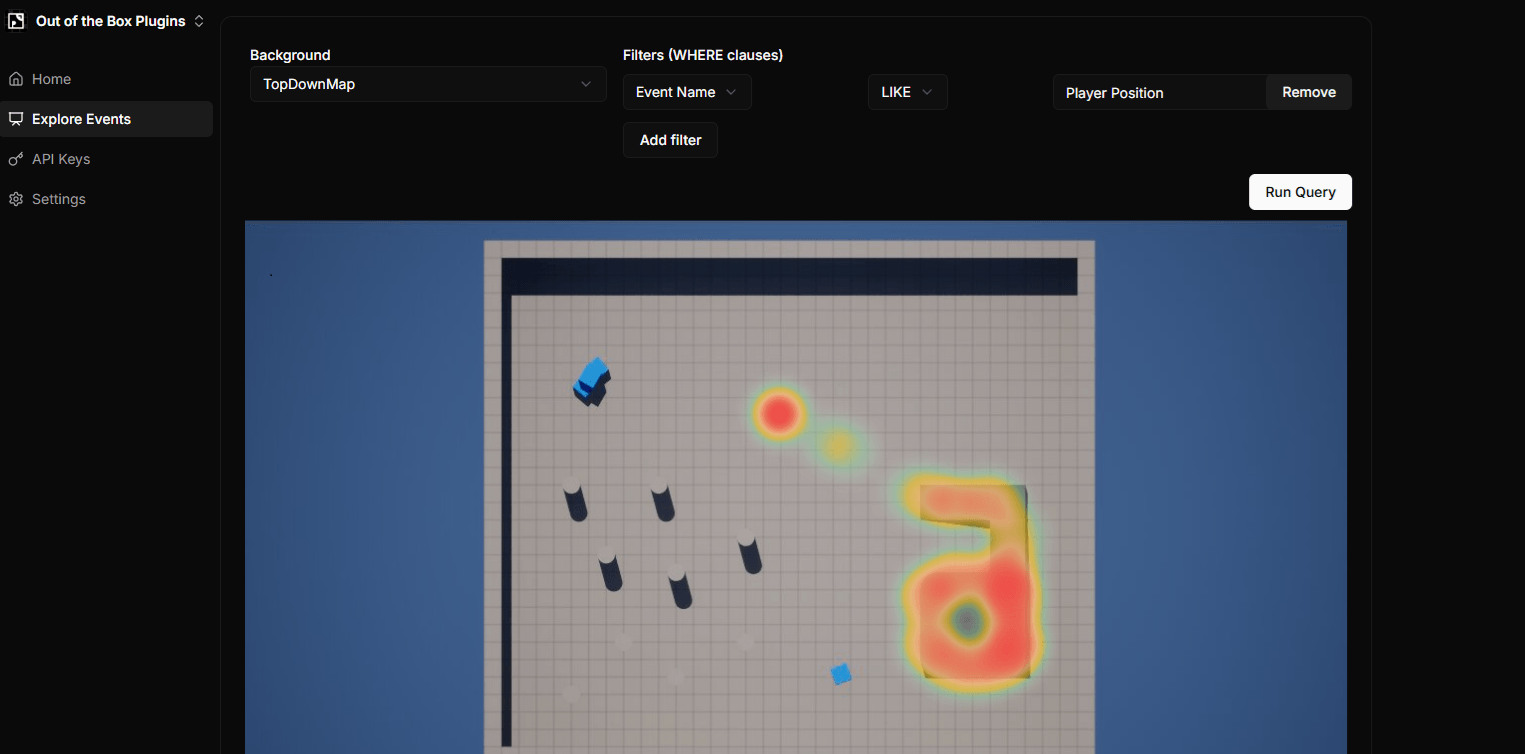This screenshot has height=754, width=1525.
Task: Open the Event Name filter dropdown
Action: coord(687,92)
